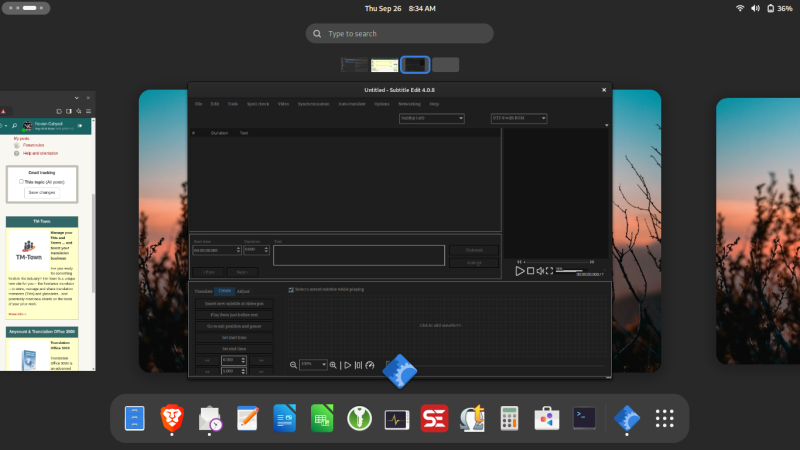Image resolution: width=800 pixels, height=450 pixels.
Task: Open the system monitor icon in dock
Action: 397,419
